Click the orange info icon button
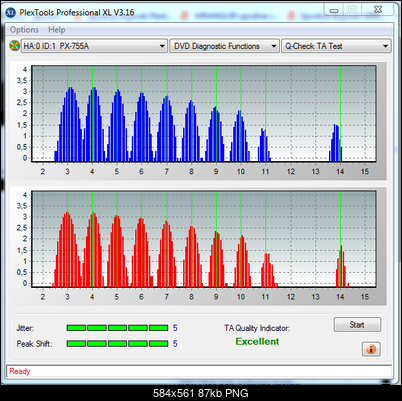402x401 pixels. (x=371, y=349)
